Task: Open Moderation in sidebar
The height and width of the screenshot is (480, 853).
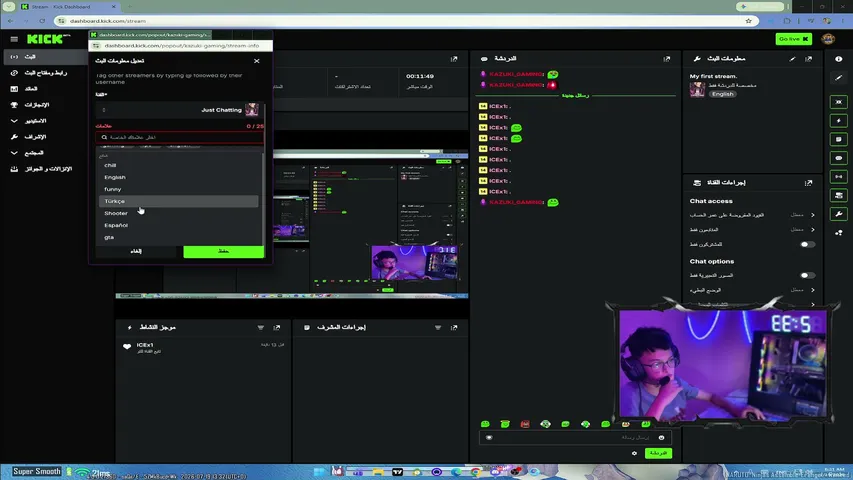Action: click(x=44, y=137)
